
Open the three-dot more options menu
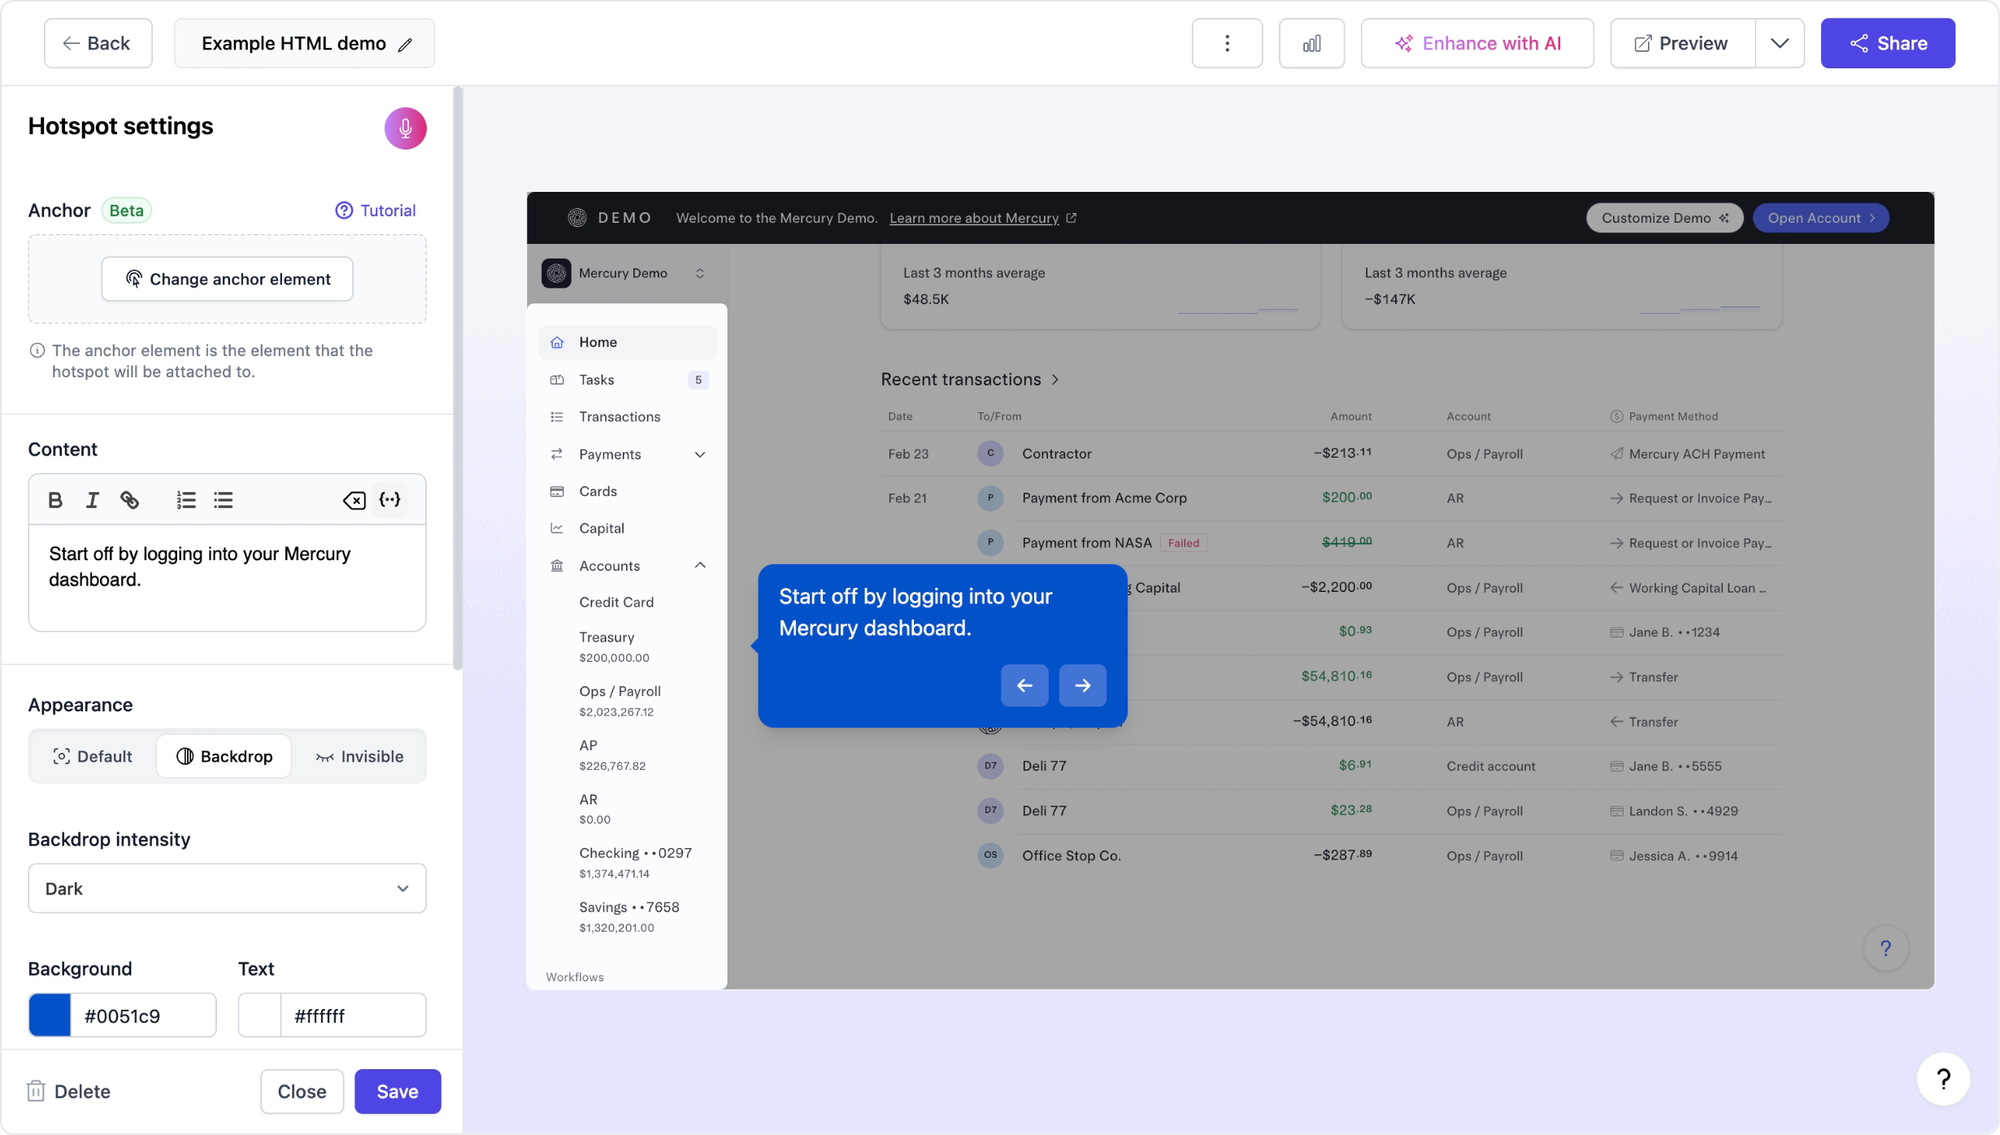tap(1227, 43)
